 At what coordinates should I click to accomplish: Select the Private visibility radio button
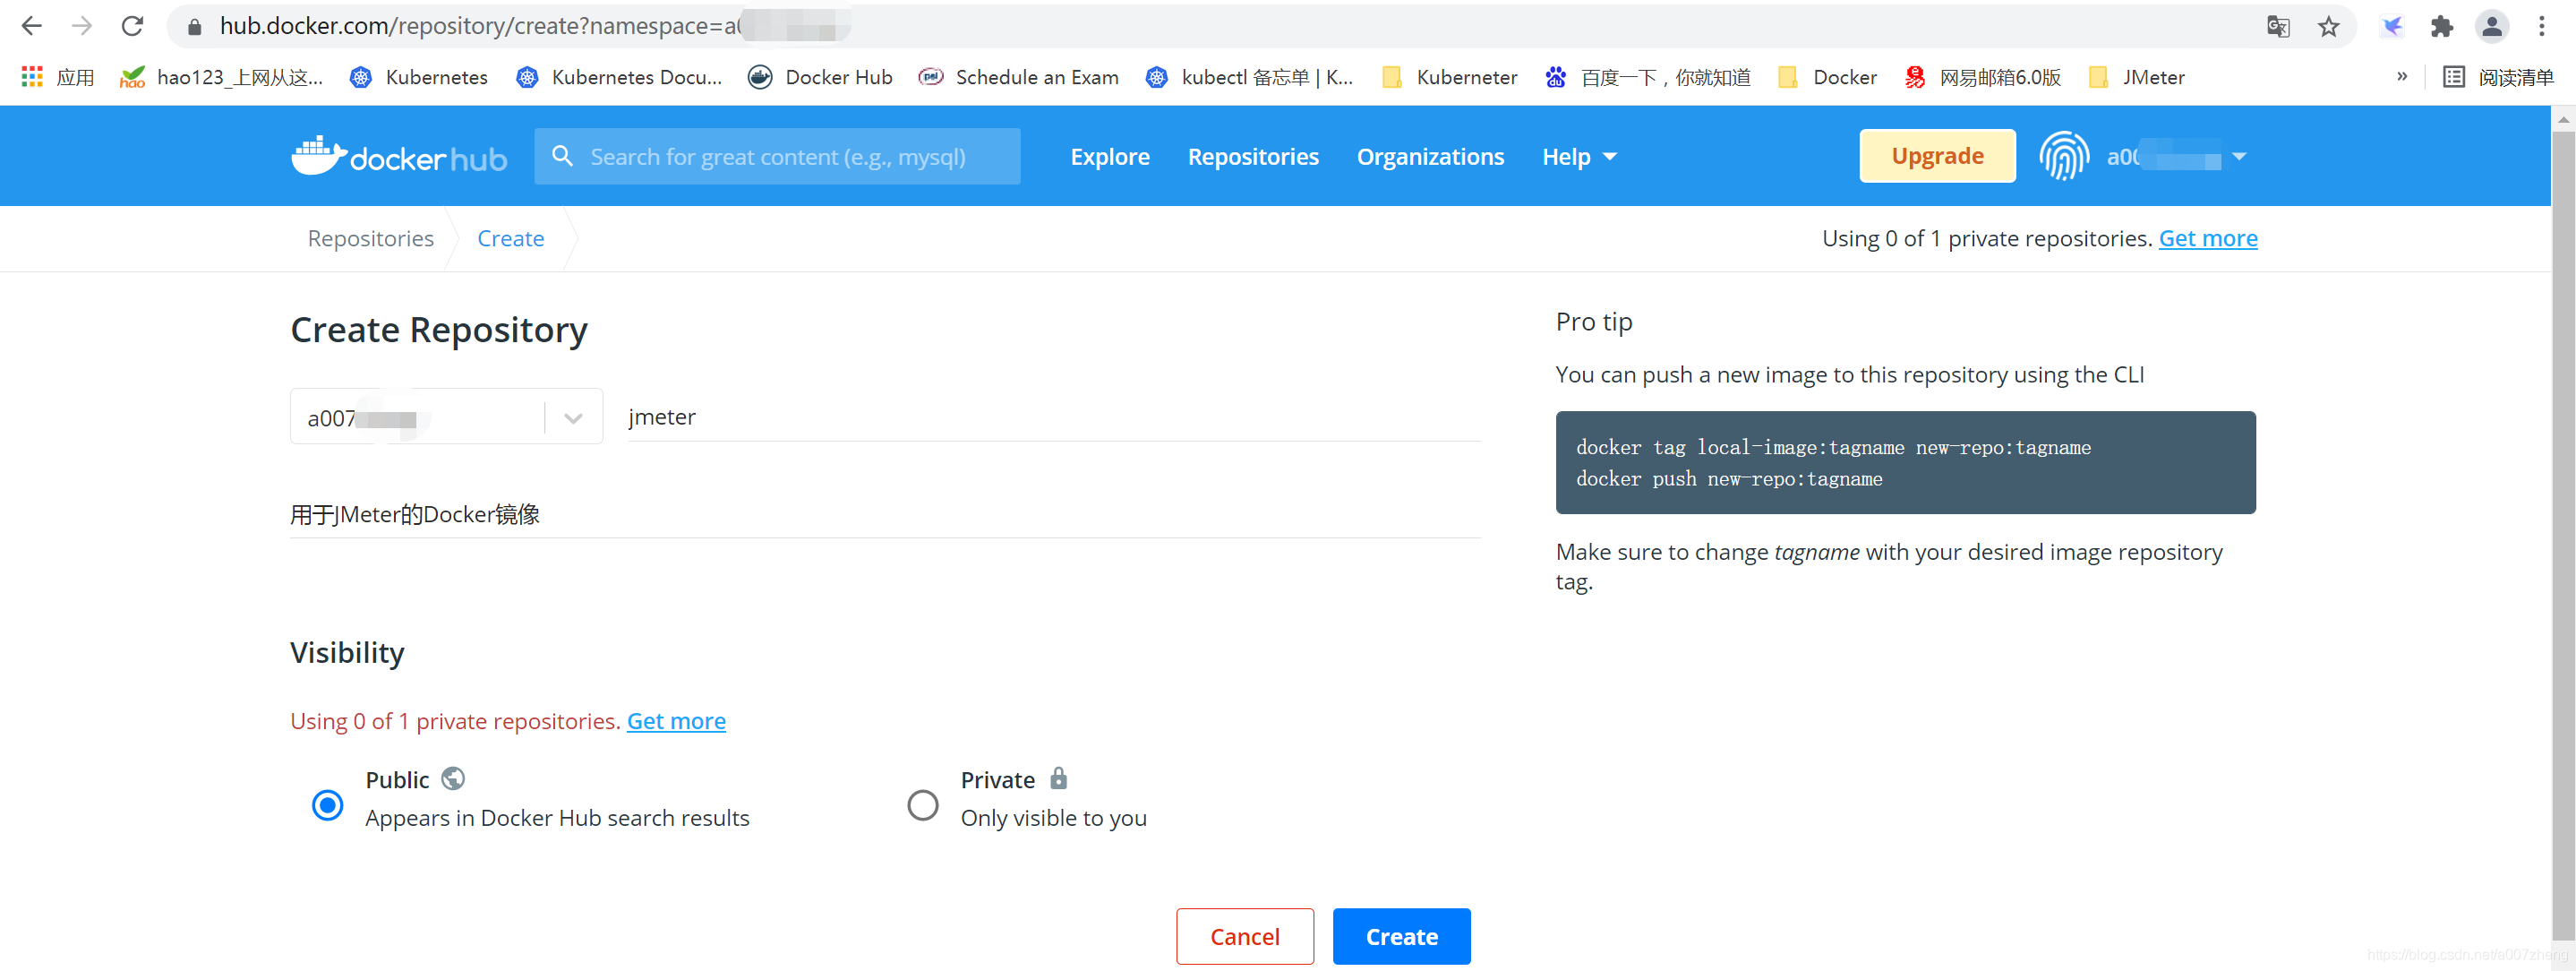click(922, 804)
